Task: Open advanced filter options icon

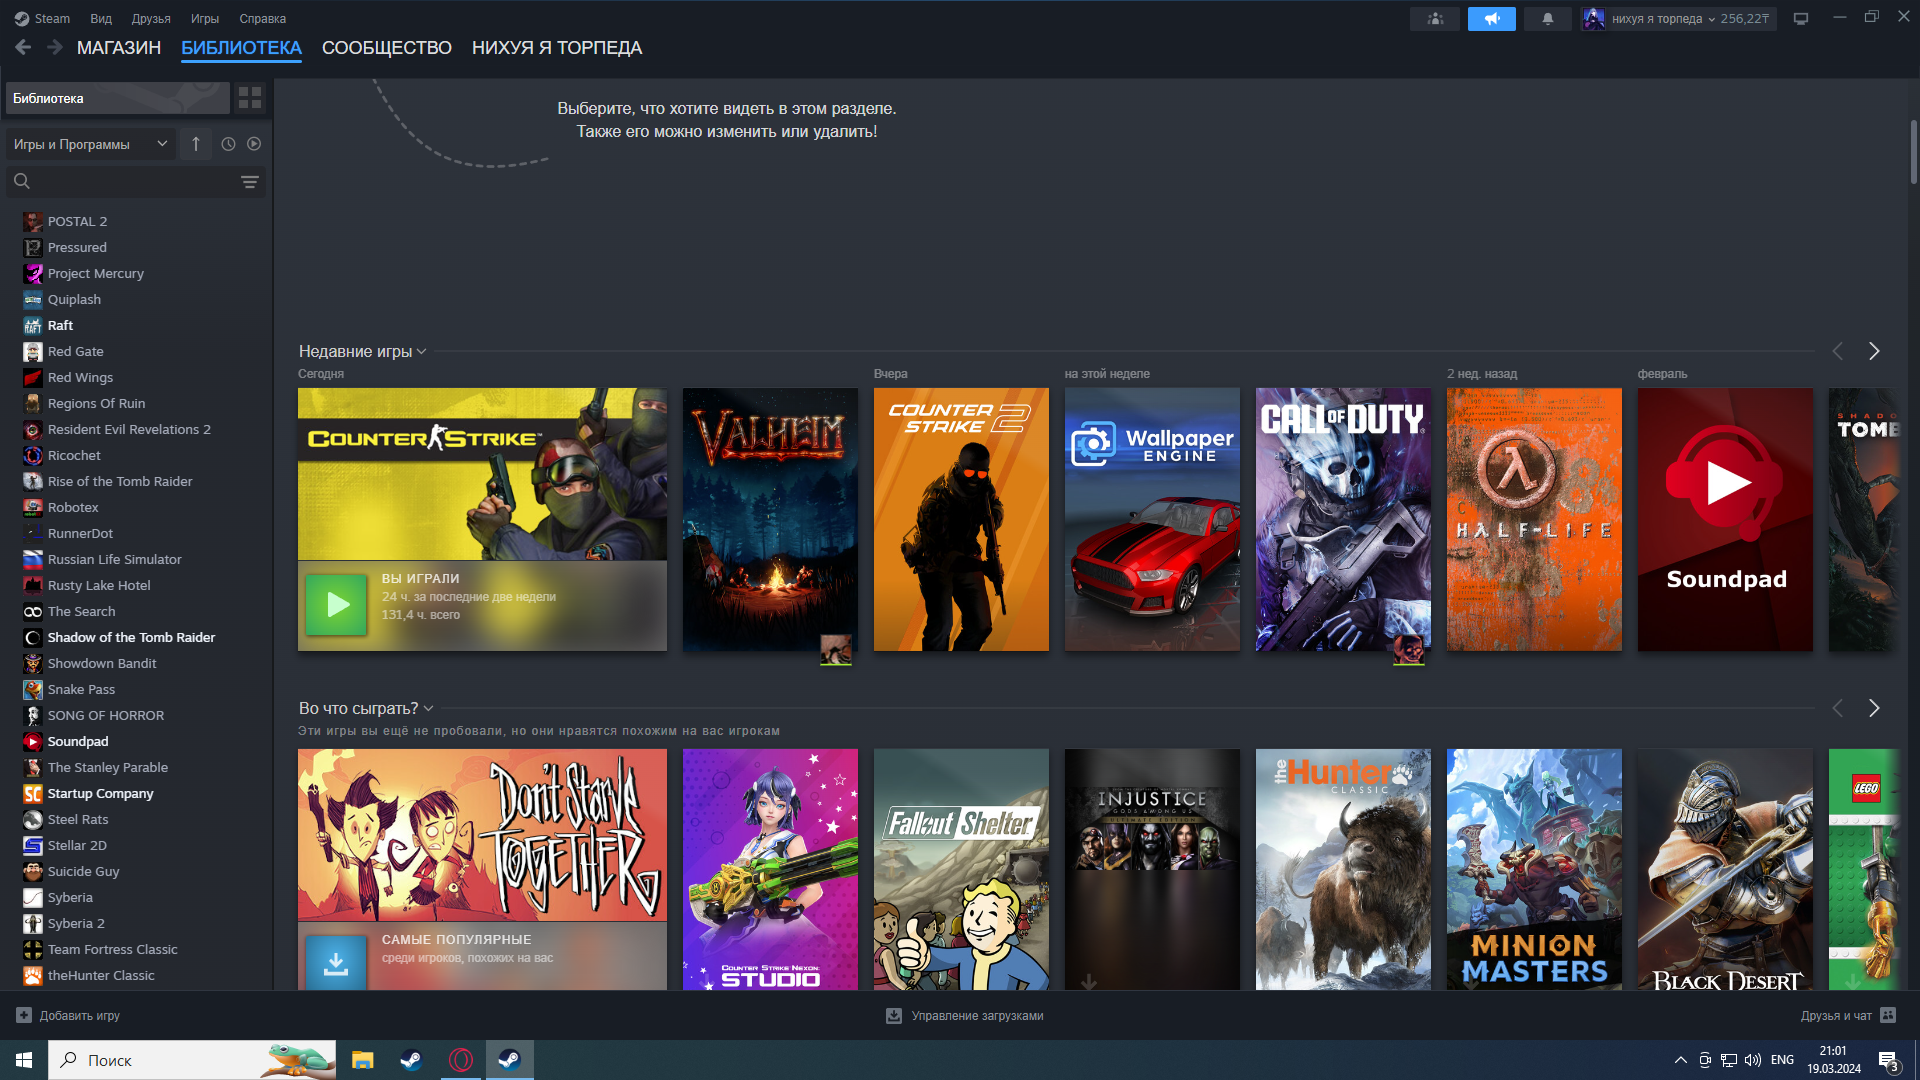Action: pyautogui.click(x=250, y=182)
